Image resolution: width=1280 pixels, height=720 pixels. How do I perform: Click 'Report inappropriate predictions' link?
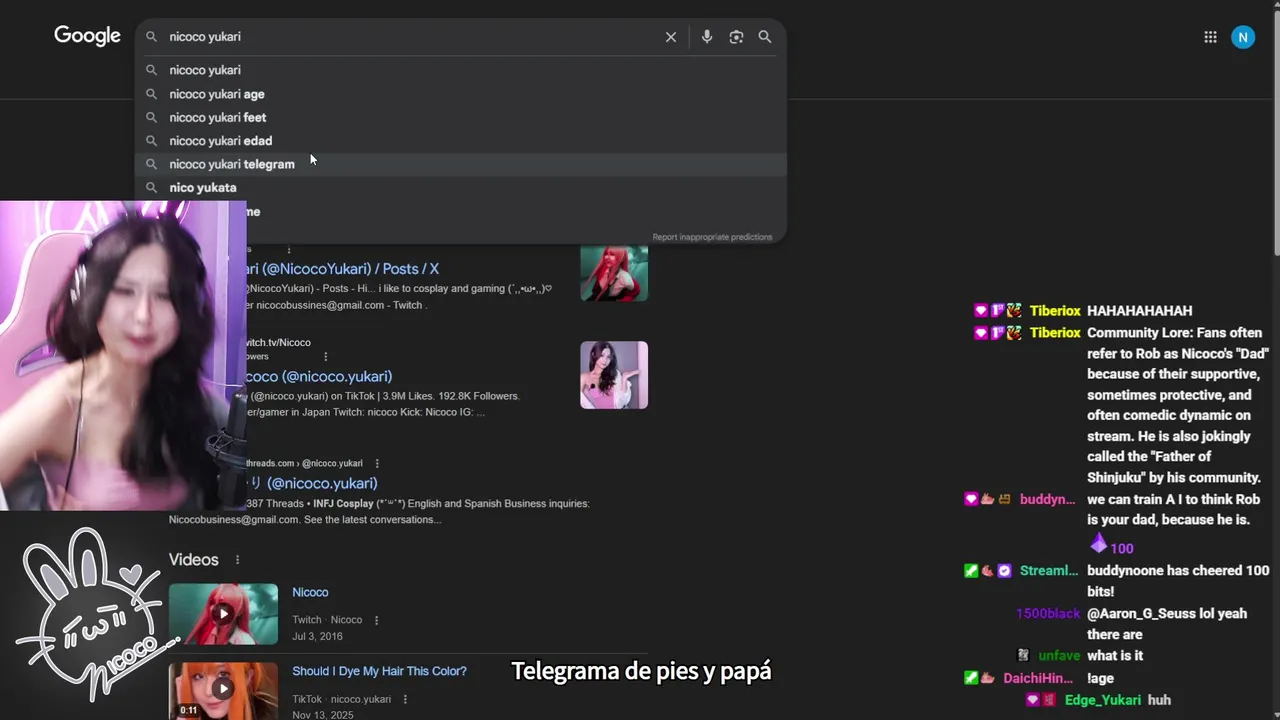click(712, 237)
